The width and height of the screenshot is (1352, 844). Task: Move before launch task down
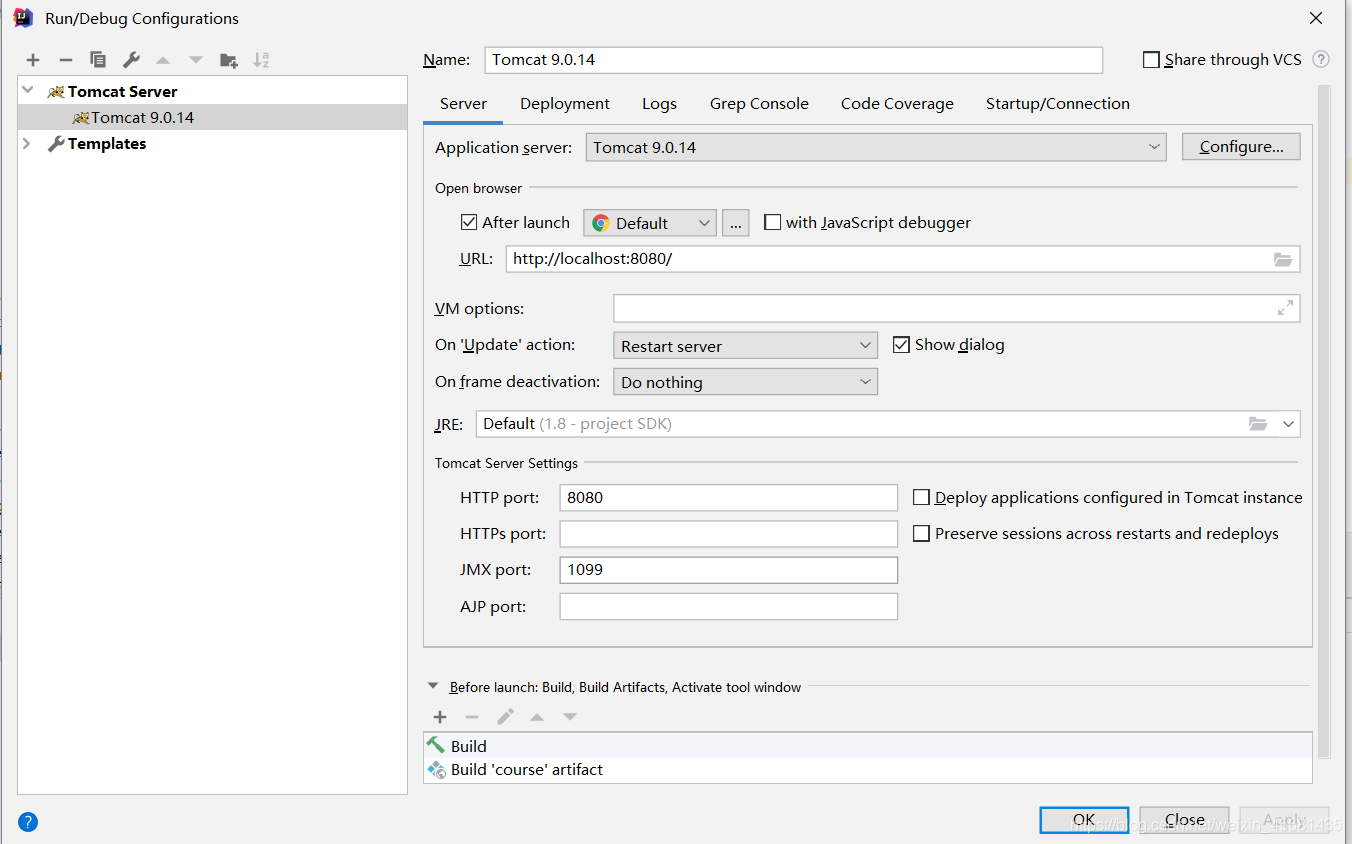[x=570, y=717]
